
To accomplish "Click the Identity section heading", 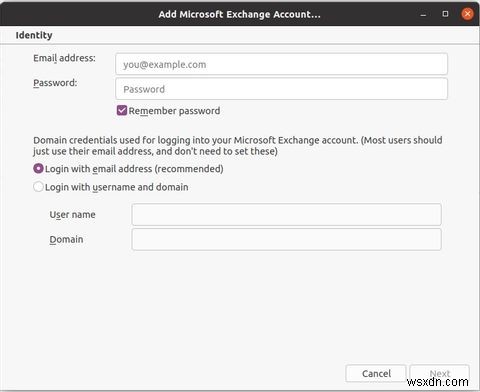I will [34, 35].
